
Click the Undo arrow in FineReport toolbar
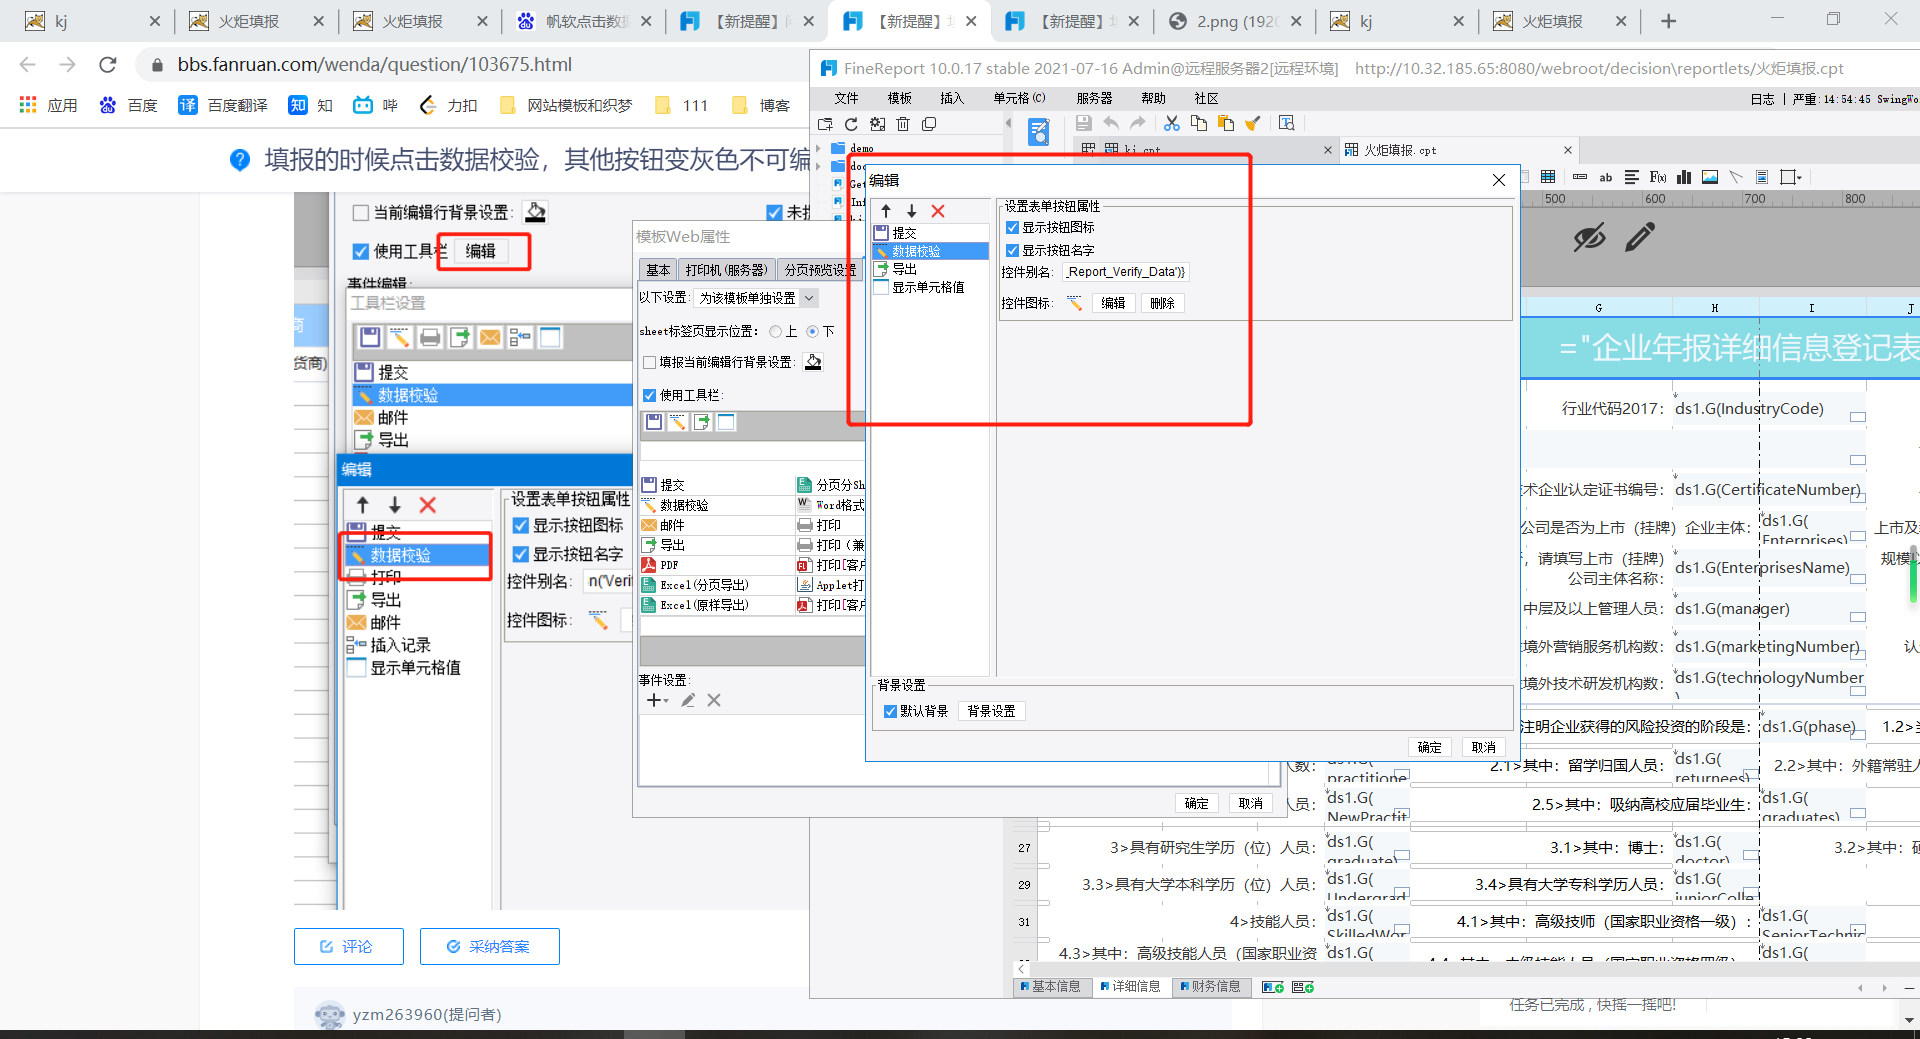(1111, 123)
